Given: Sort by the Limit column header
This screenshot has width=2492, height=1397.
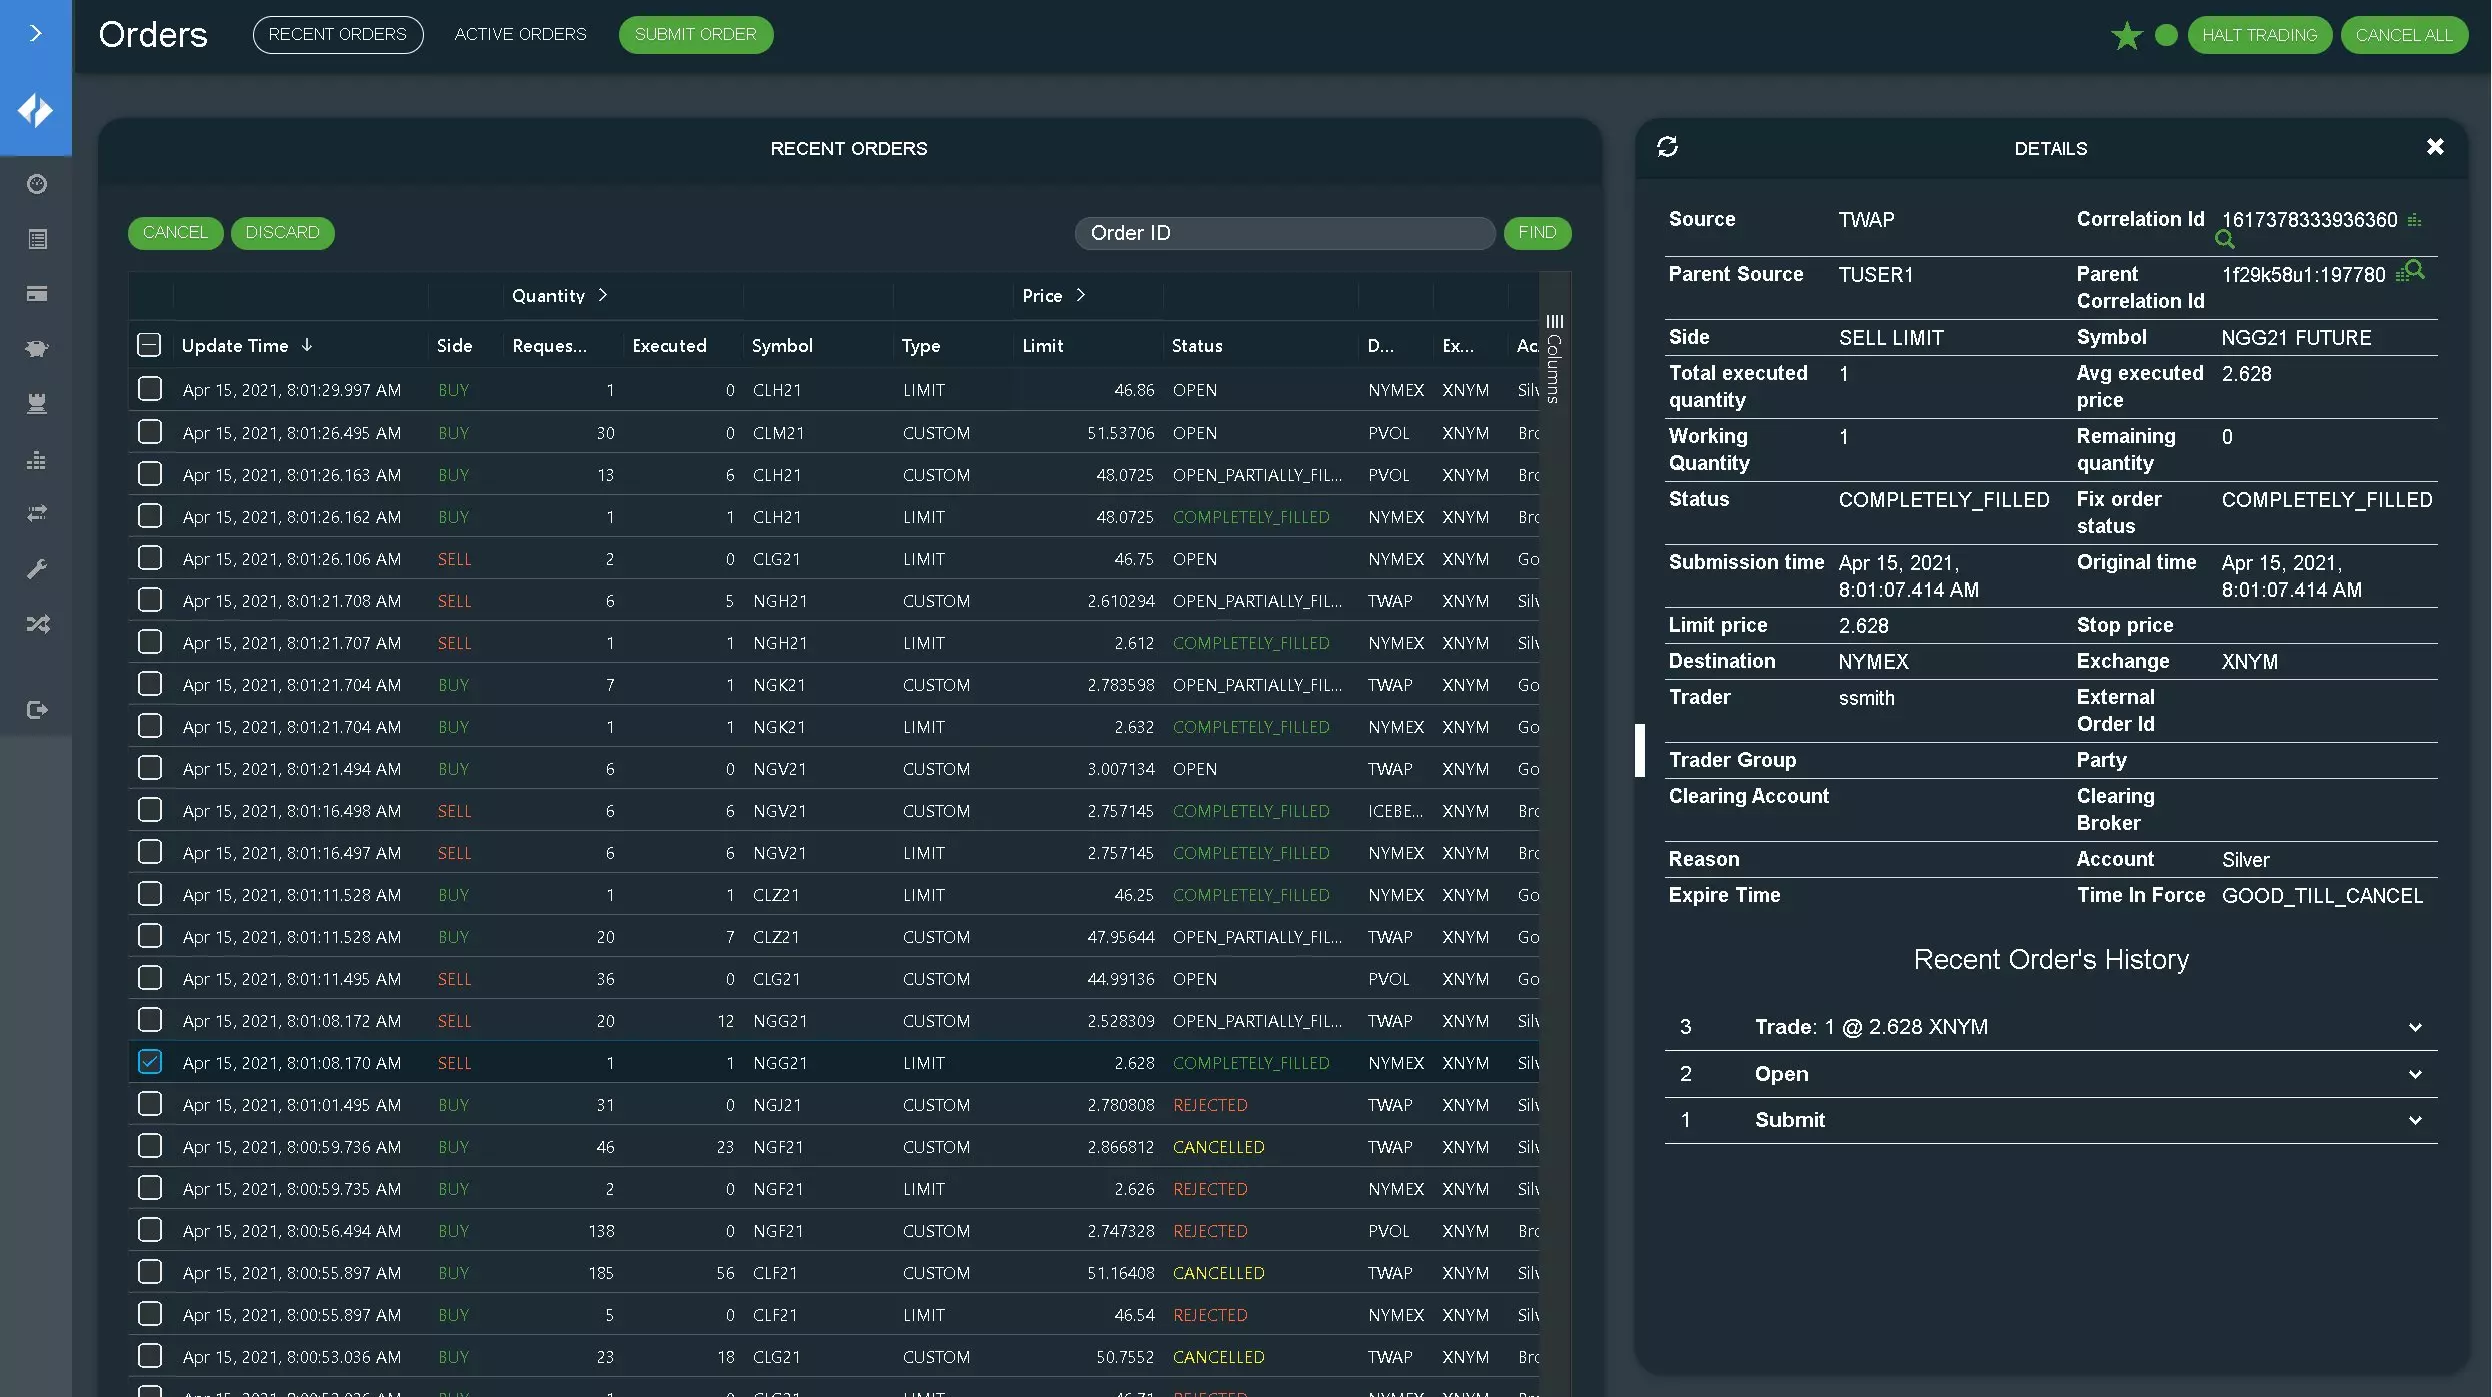Looking at the screenshot, I should point(1042,346).
